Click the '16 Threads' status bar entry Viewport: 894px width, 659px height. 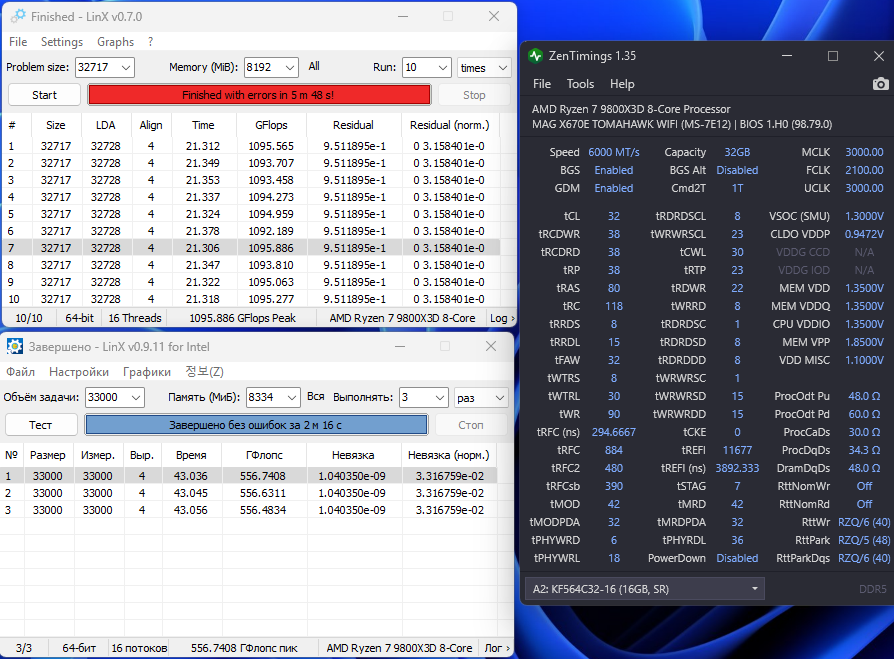tap(135, 318)
